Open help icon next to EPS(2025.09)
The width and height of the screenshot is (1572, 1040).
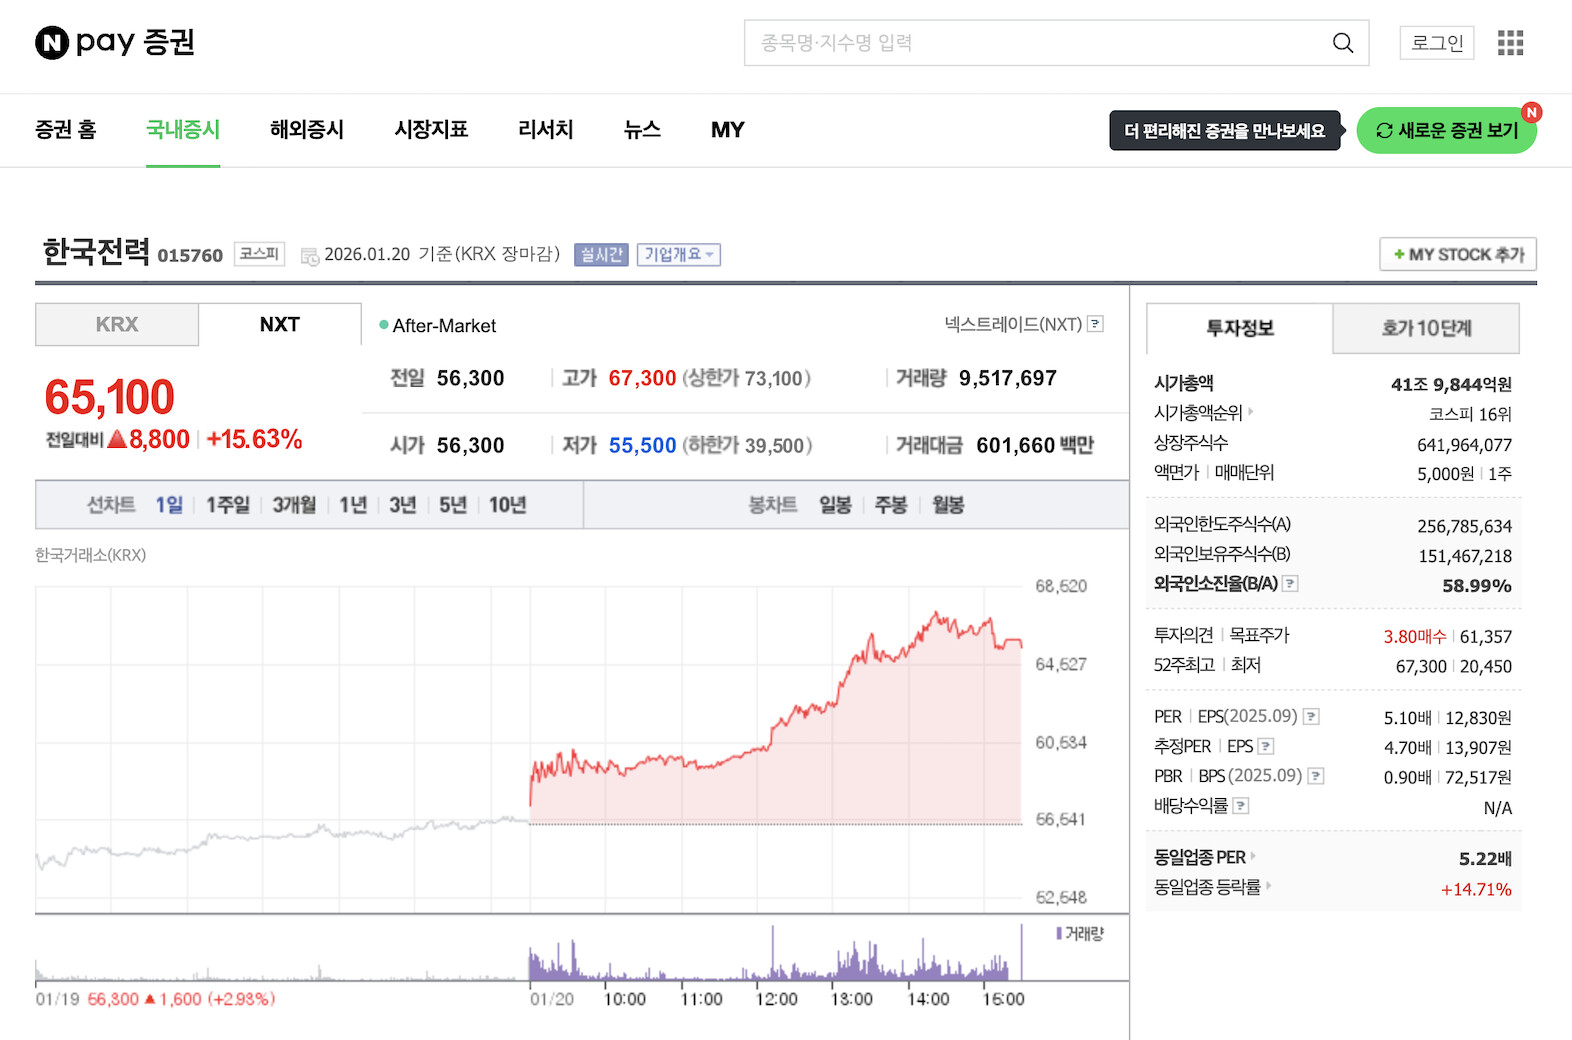1312,717
